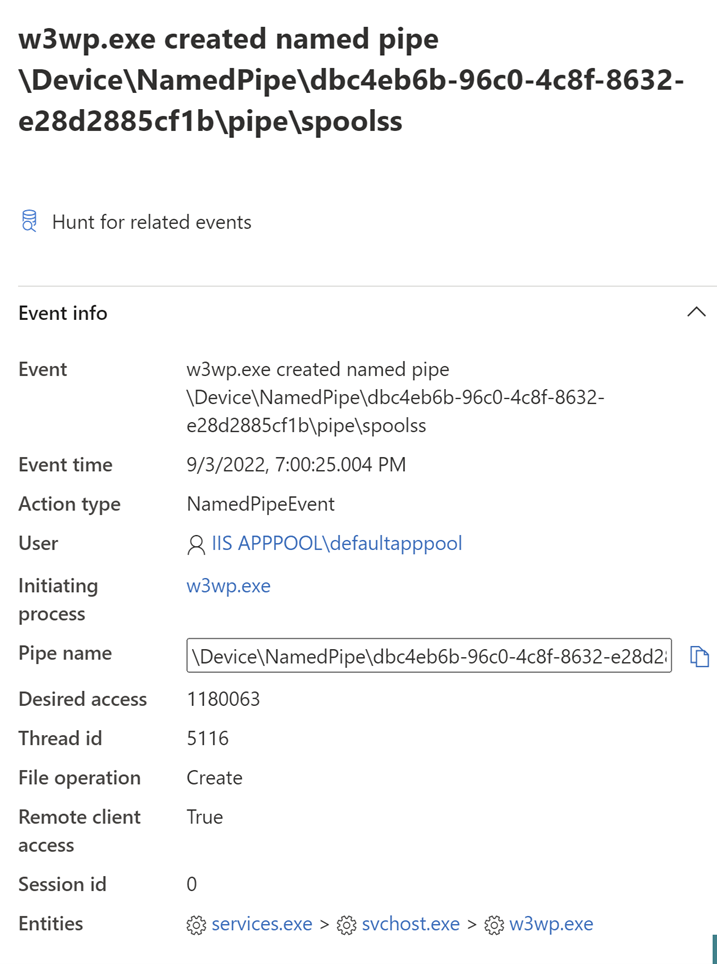The width and height of the screenshot is (717, 964).
Task: Click the Event info section header
Action: (63, 313)
